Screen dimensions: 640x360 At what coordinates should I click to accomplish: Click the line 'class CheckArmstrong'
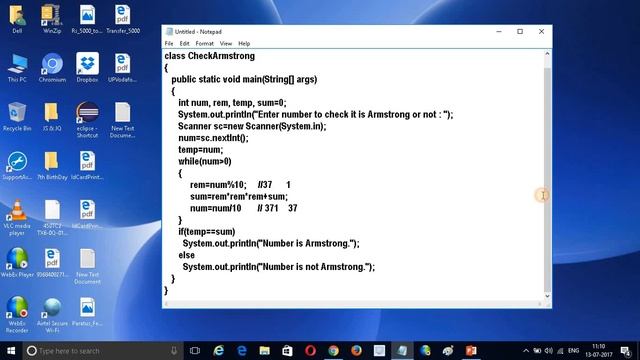tap(209, 56)
